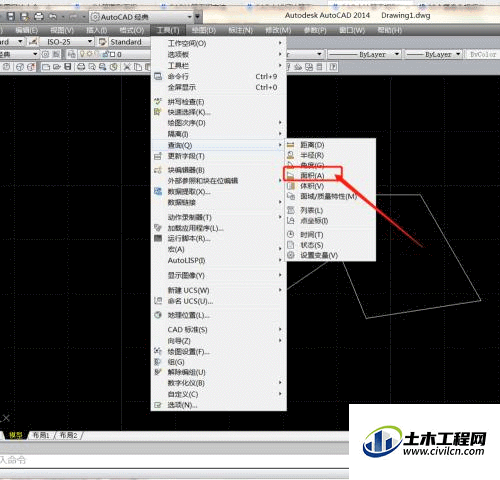The height and width of the screenshot is (480, 500).
Task: Click the Copy icon in standard toolbar
Action: [137, 67]
